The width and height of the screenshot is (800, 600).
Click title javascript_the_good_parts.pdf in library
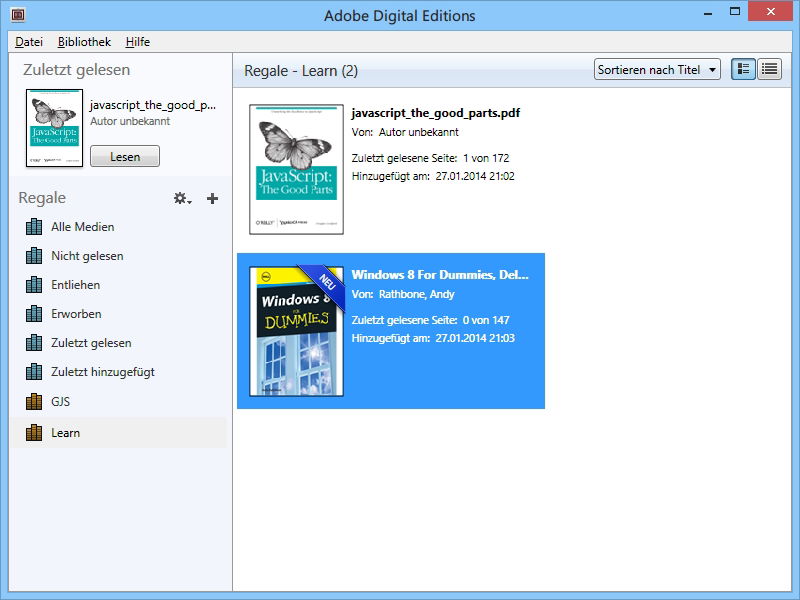pos(436,113)
